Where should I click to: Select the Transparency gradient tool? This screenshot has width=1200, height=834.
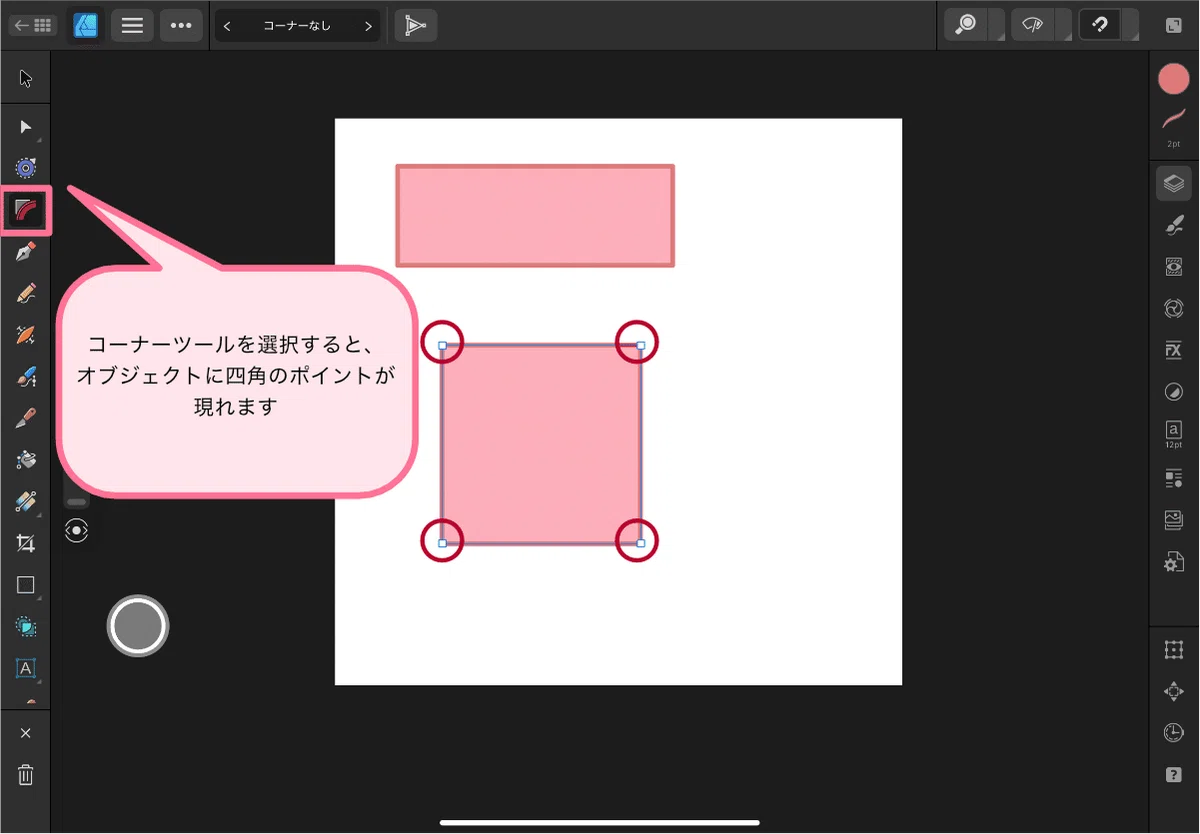tap(26, 502)
